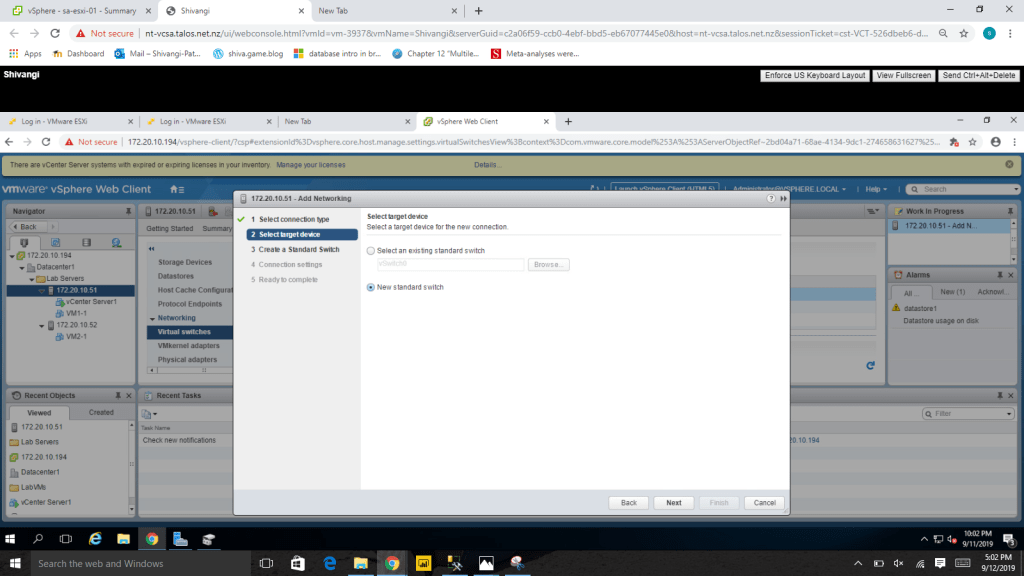Open the Help dropdown menu
This screenshot has height=576, width=1024.
(876, 189)
